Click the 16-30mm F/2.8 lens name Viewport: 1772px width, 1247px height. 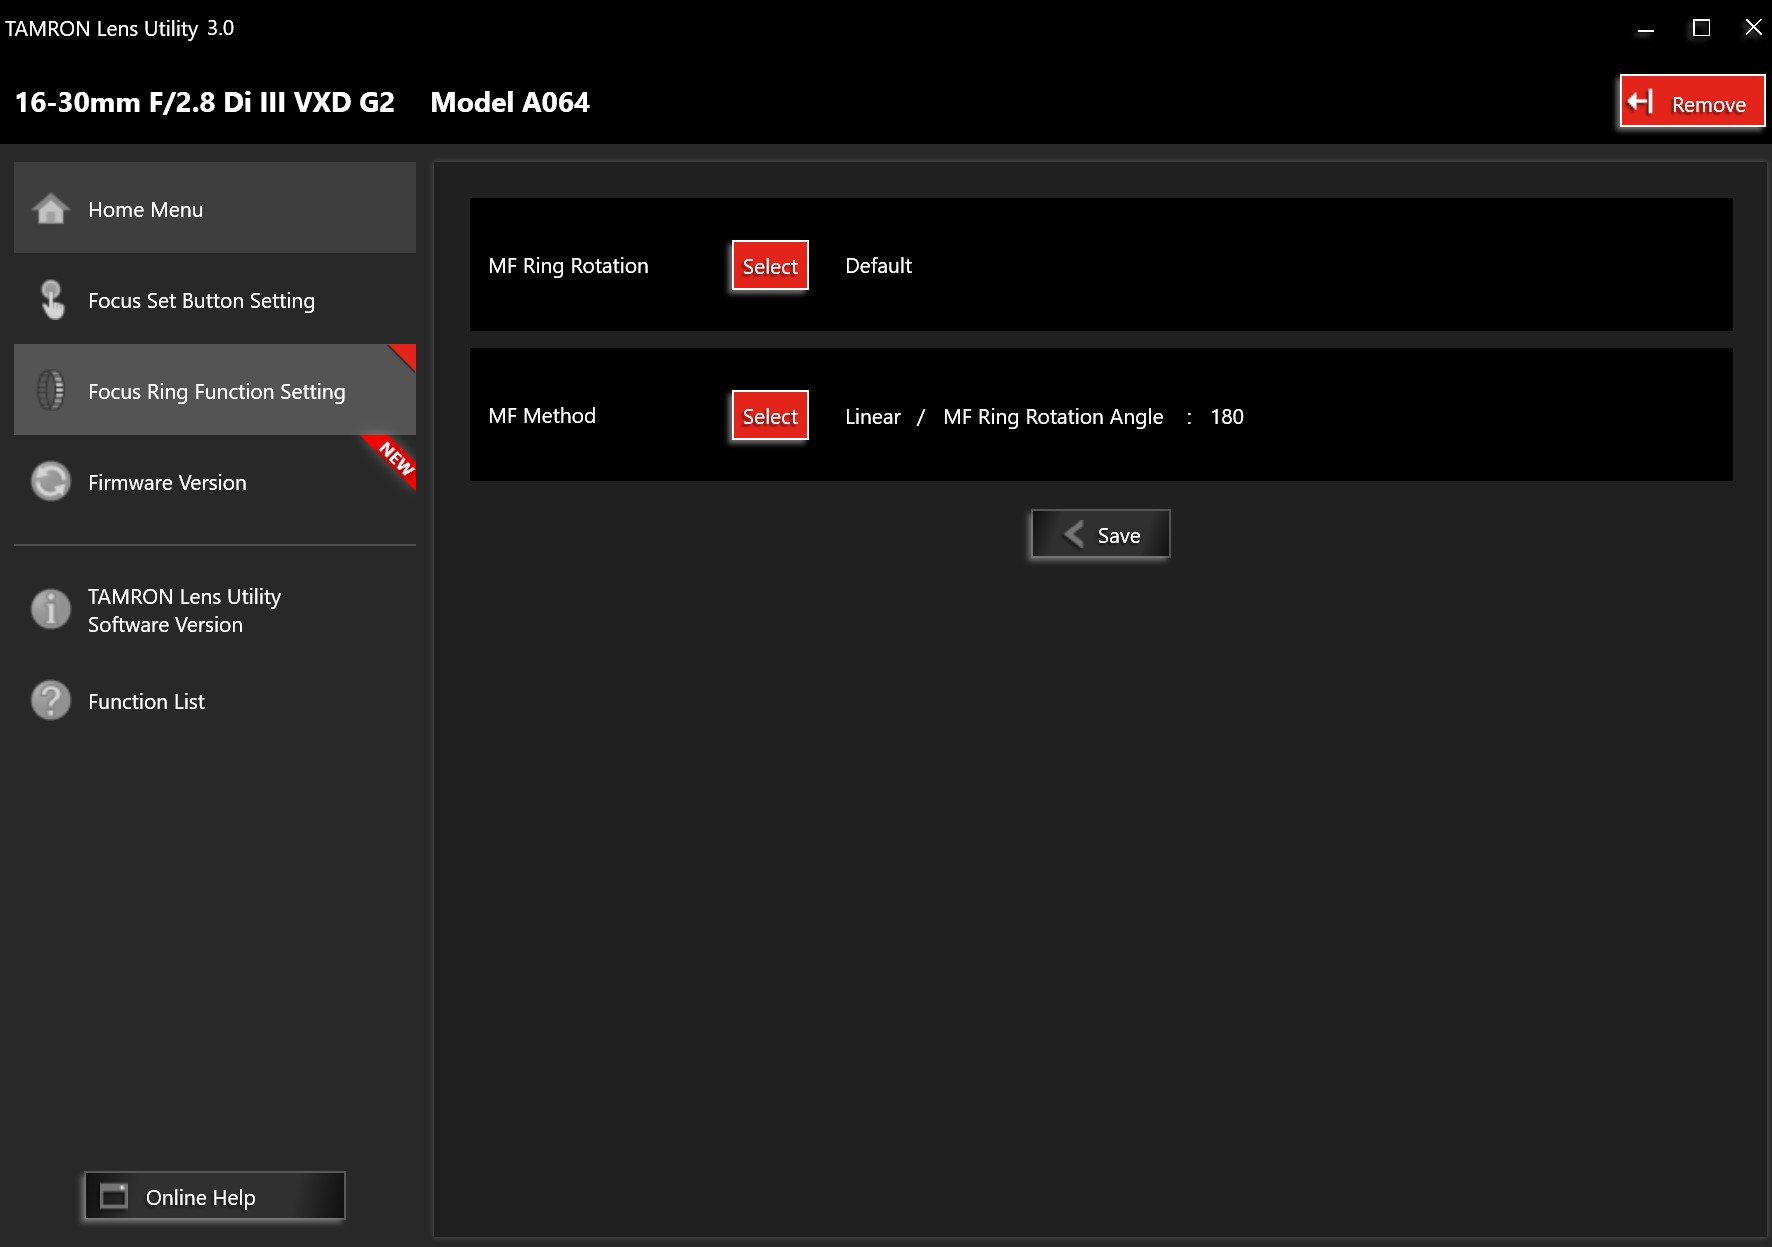205,102
